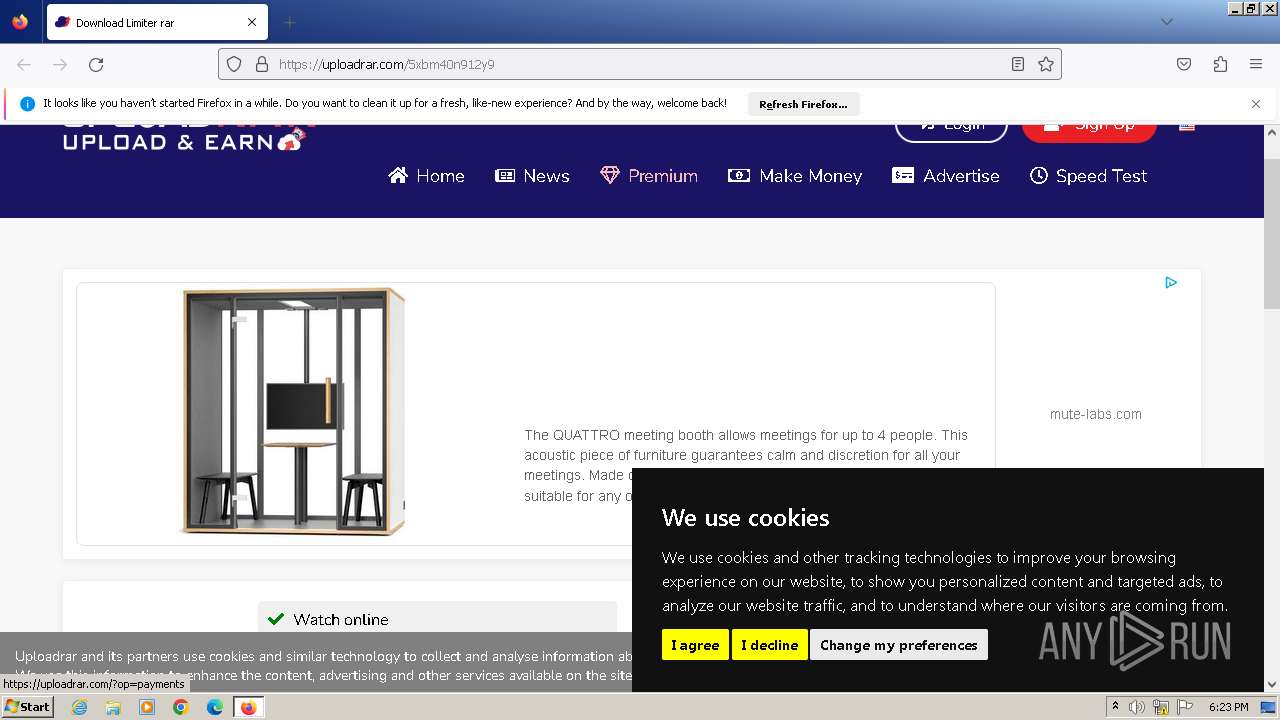Image resolution: width=1280 pixels, height=720 pixels.
Task: Launch Internet Explorer from the taskbar
Action: tap(79, 707)
